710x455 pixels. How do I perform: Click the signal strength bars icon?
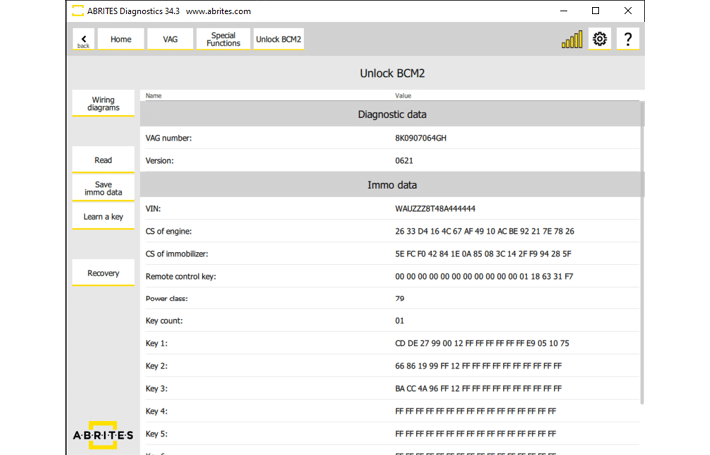coord(572,40)
